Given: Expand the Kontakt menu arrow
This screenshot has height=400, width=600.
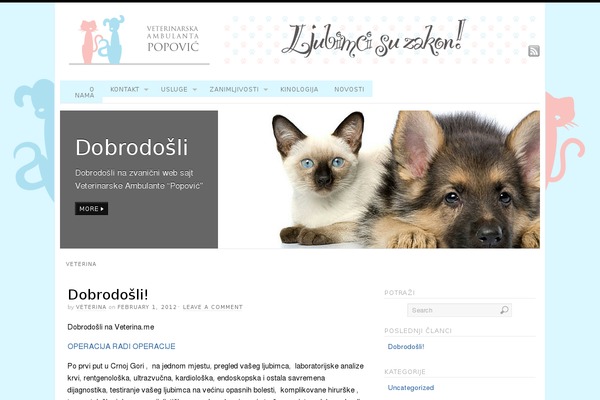Looking at the screenshot, I should [x=146, y=90].
